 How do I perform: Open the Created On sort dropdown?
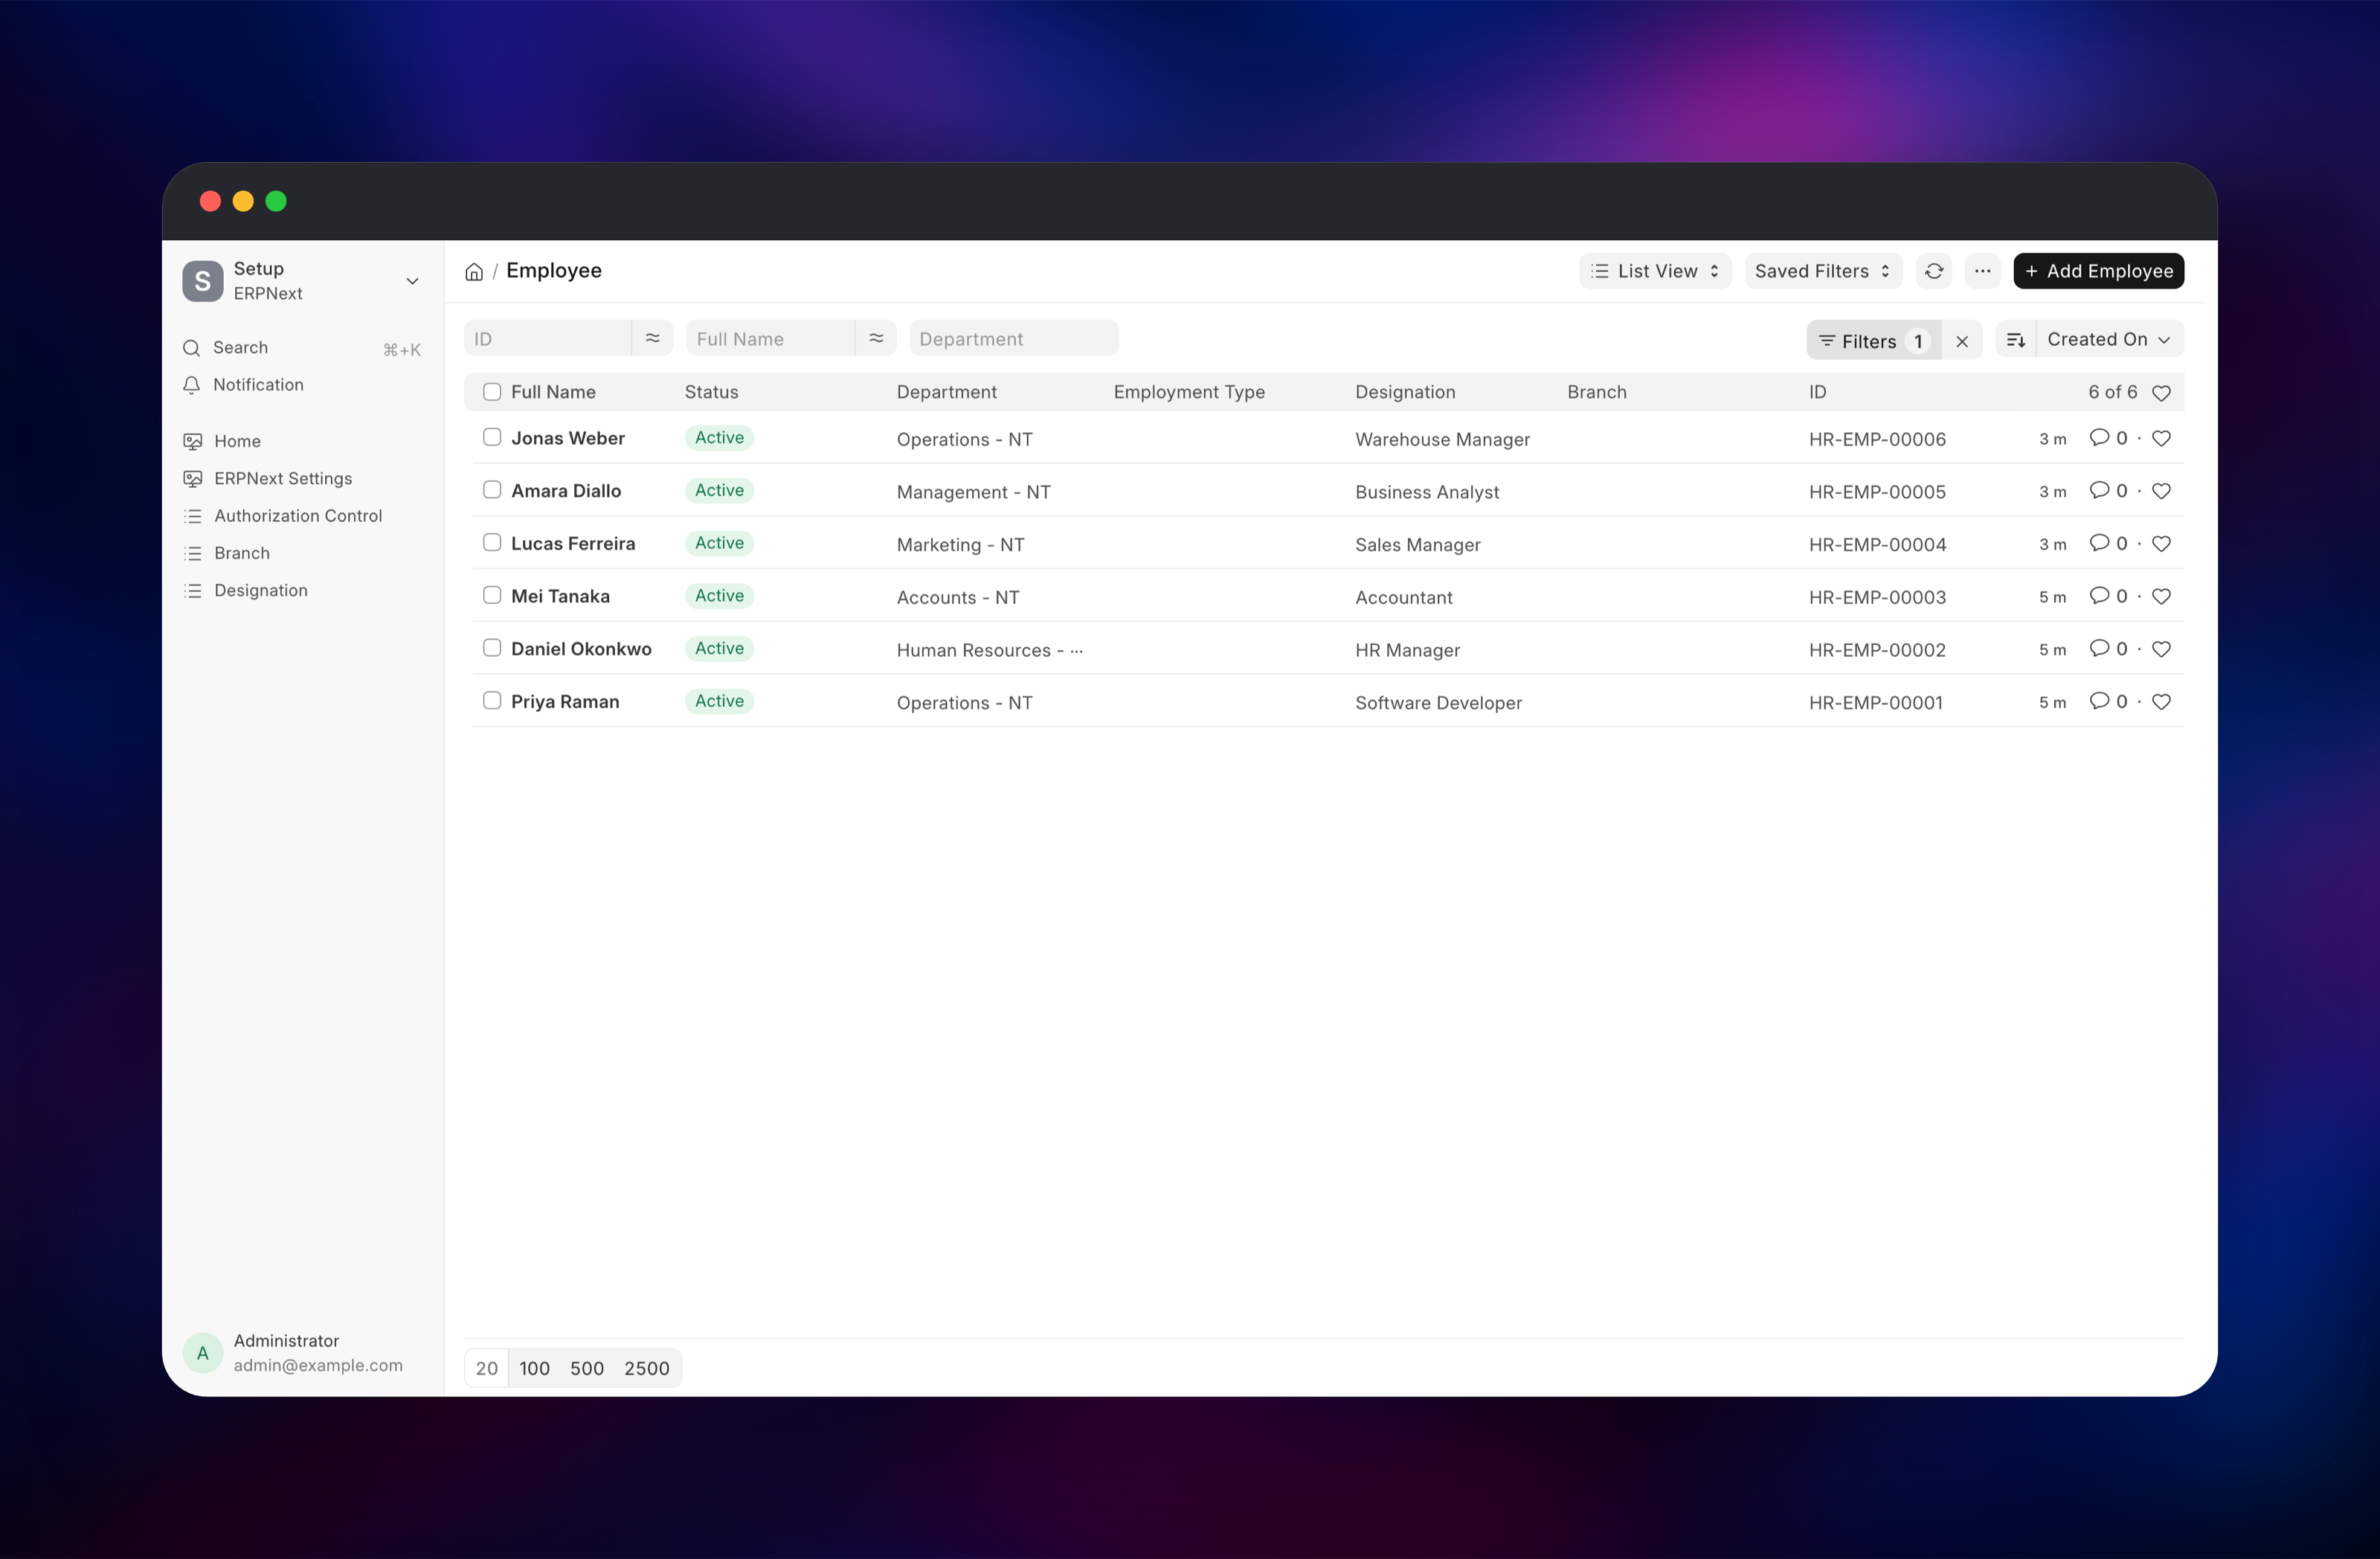[x=2109, y=340]
